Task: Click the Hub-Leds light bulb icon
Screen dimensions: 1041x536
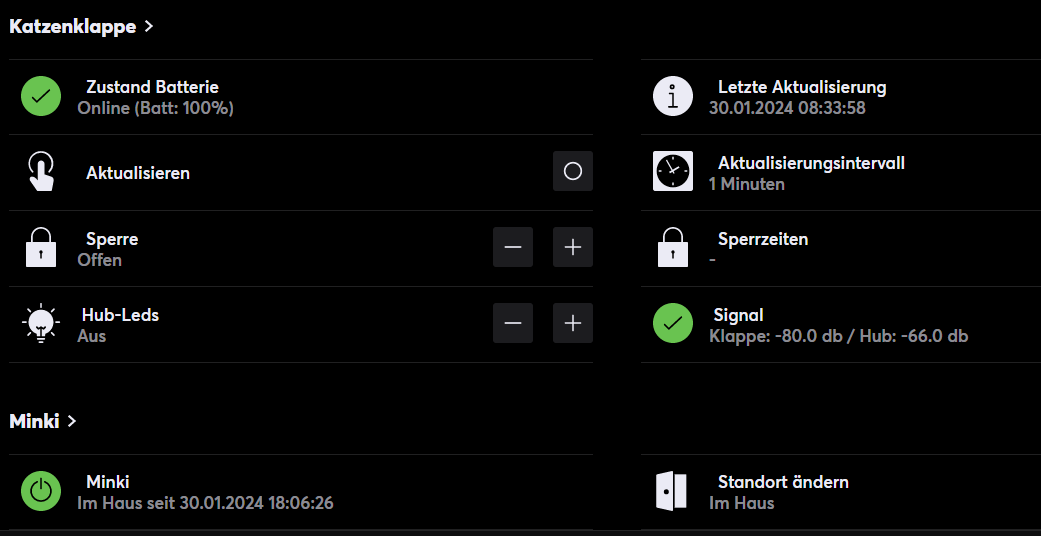Action: (x=41, y=324)
